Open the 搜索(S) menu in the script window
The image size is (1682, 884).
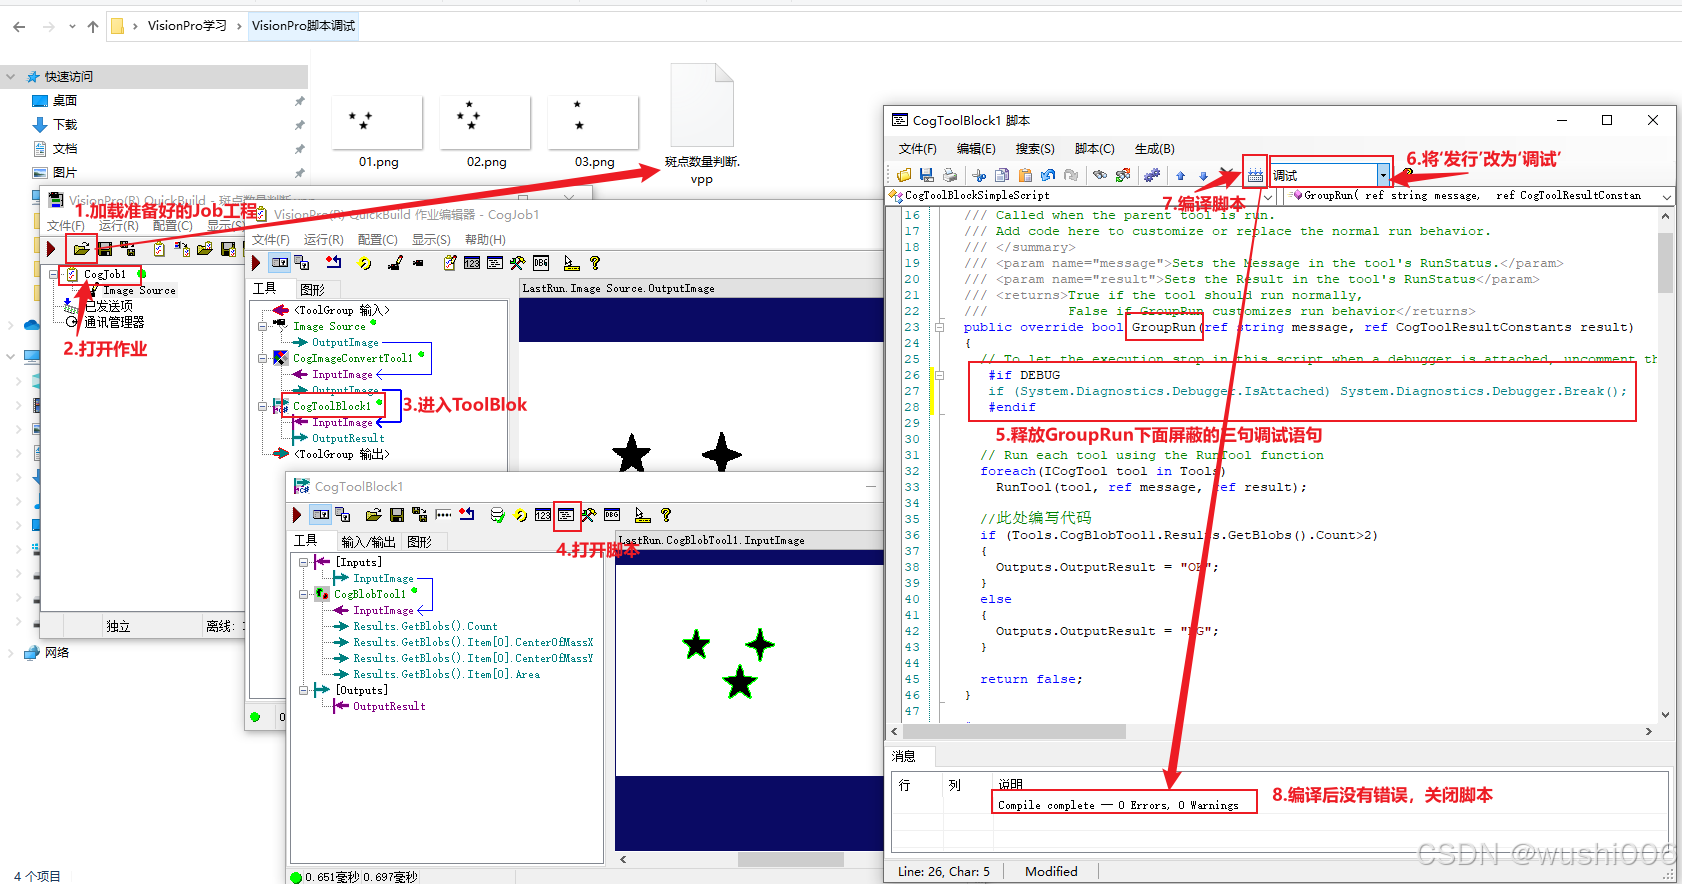[x=1035, y=149]
